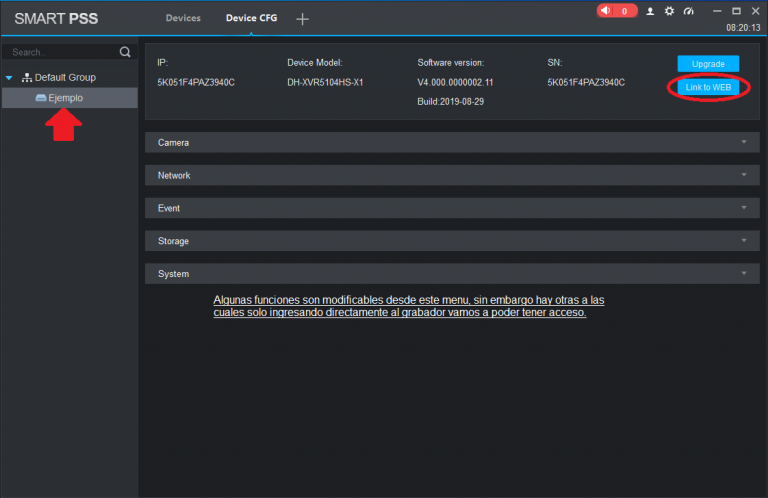
Task: Click the Storage section label
Action: (173, 241)
